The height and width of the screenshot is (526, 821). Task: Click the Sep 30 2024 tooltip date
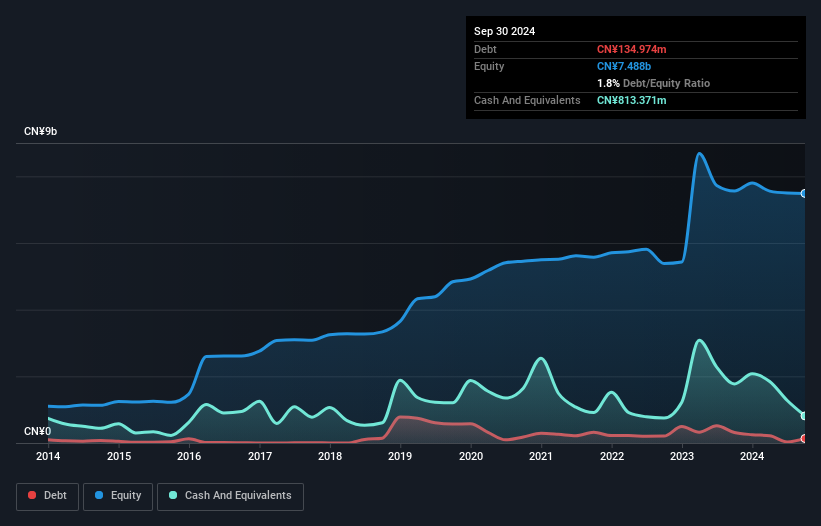[x=504, y=31]
